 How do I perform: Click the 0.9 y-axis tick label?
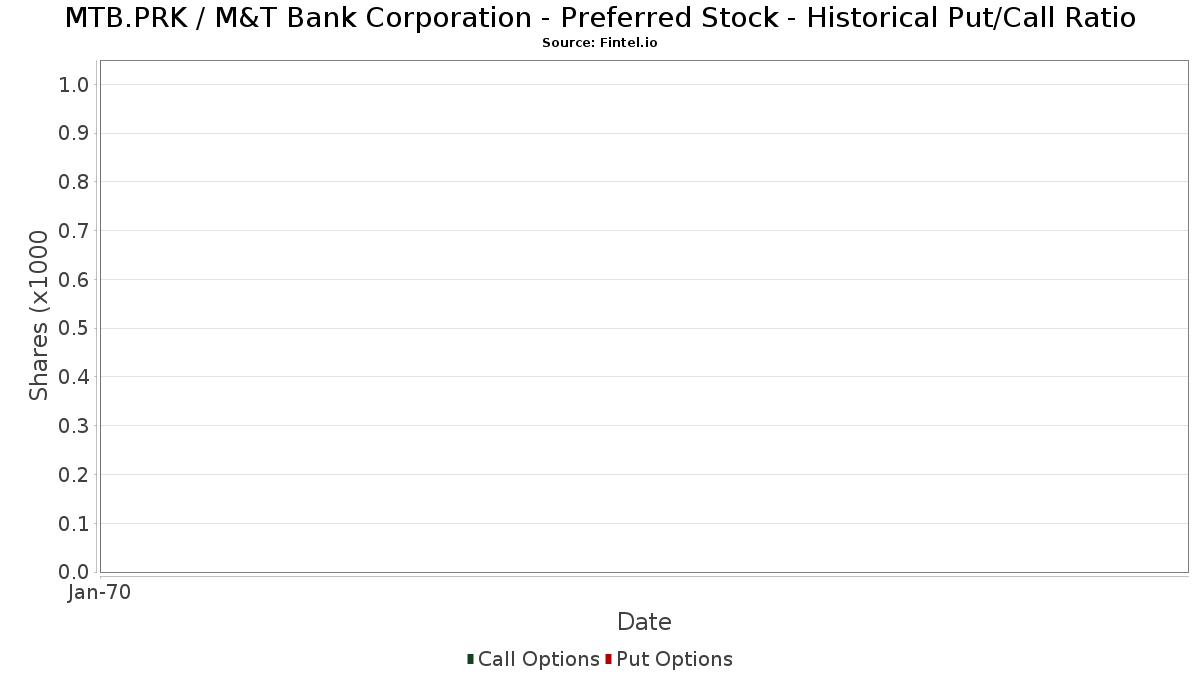click(74, 134)
